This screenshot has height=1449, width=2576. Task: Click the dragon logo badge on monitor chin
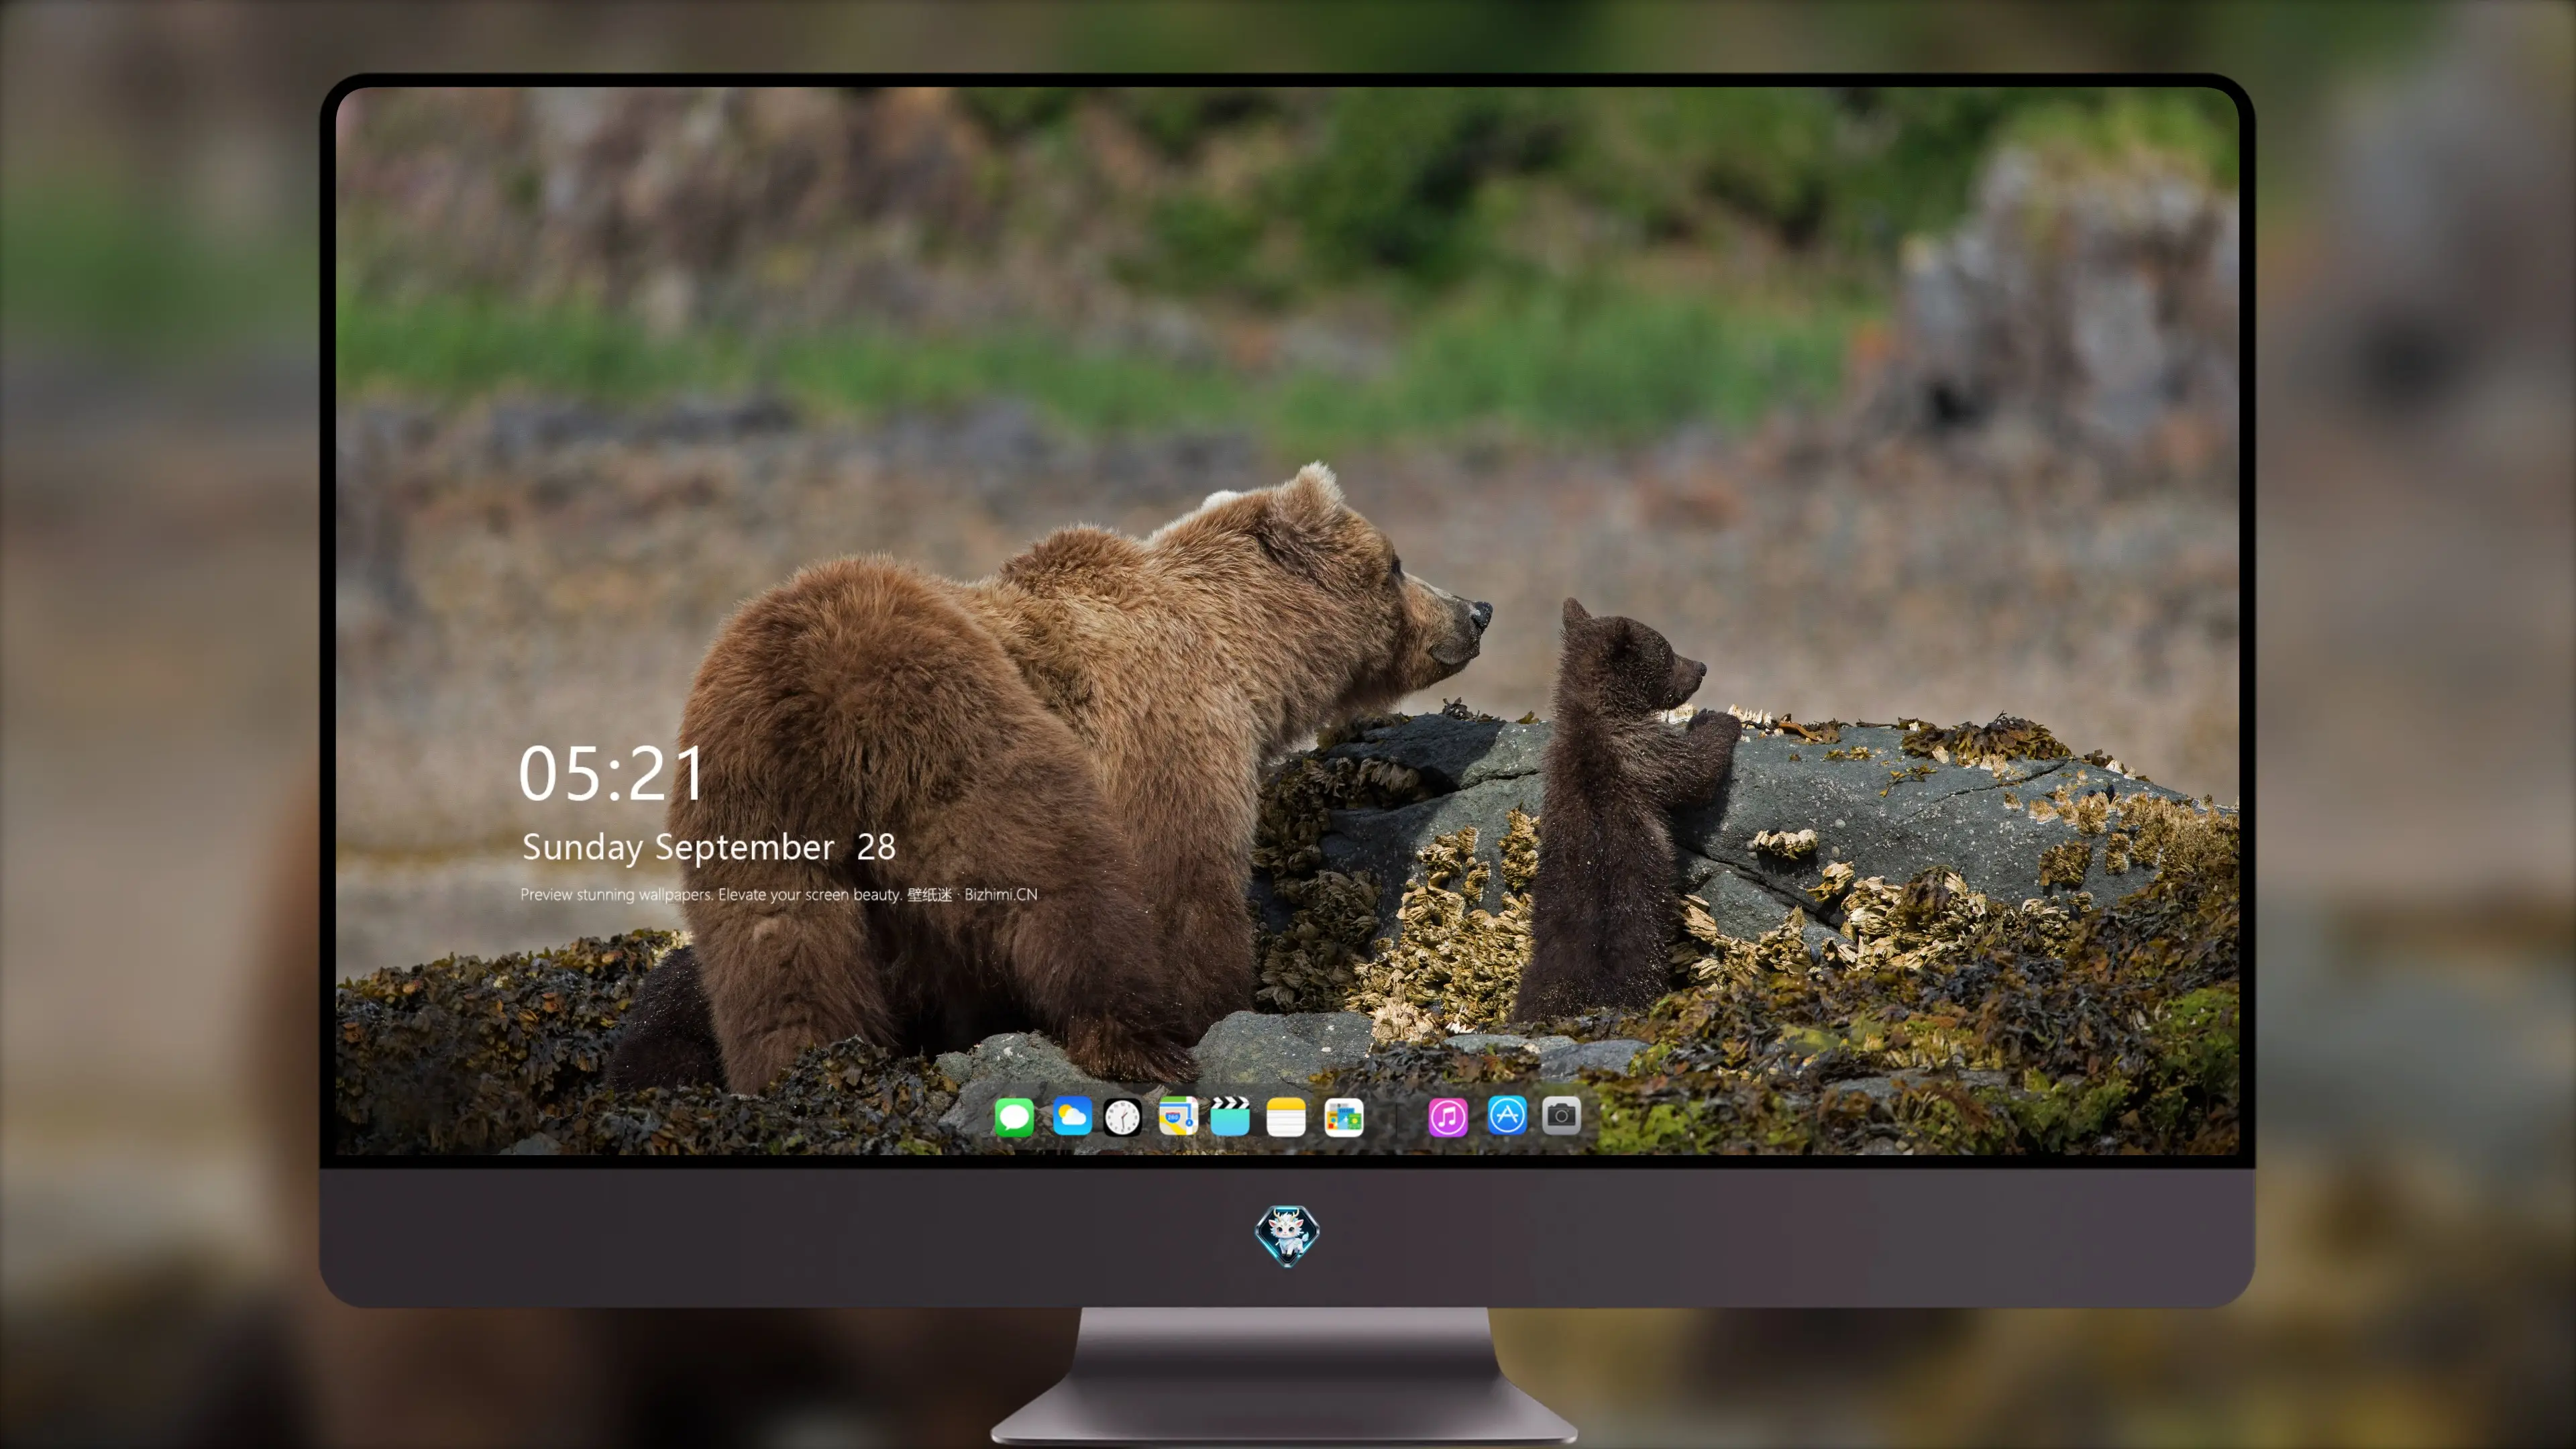point(1287,1236)
